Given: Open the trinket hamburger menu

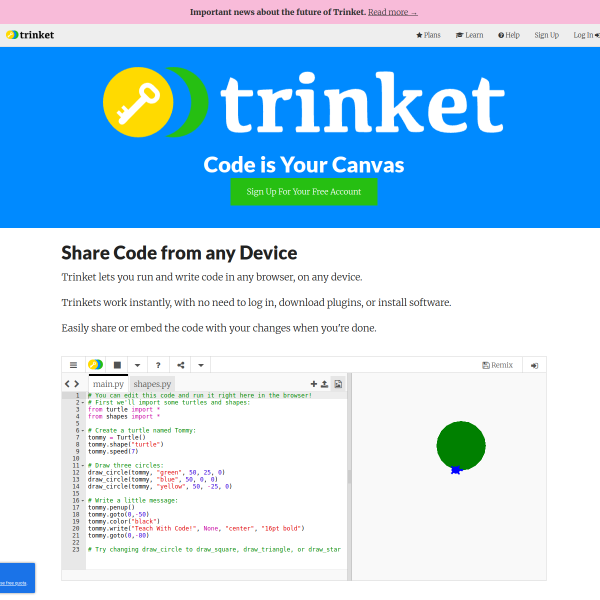Looking at the screenshot, I should pos(73,365).
